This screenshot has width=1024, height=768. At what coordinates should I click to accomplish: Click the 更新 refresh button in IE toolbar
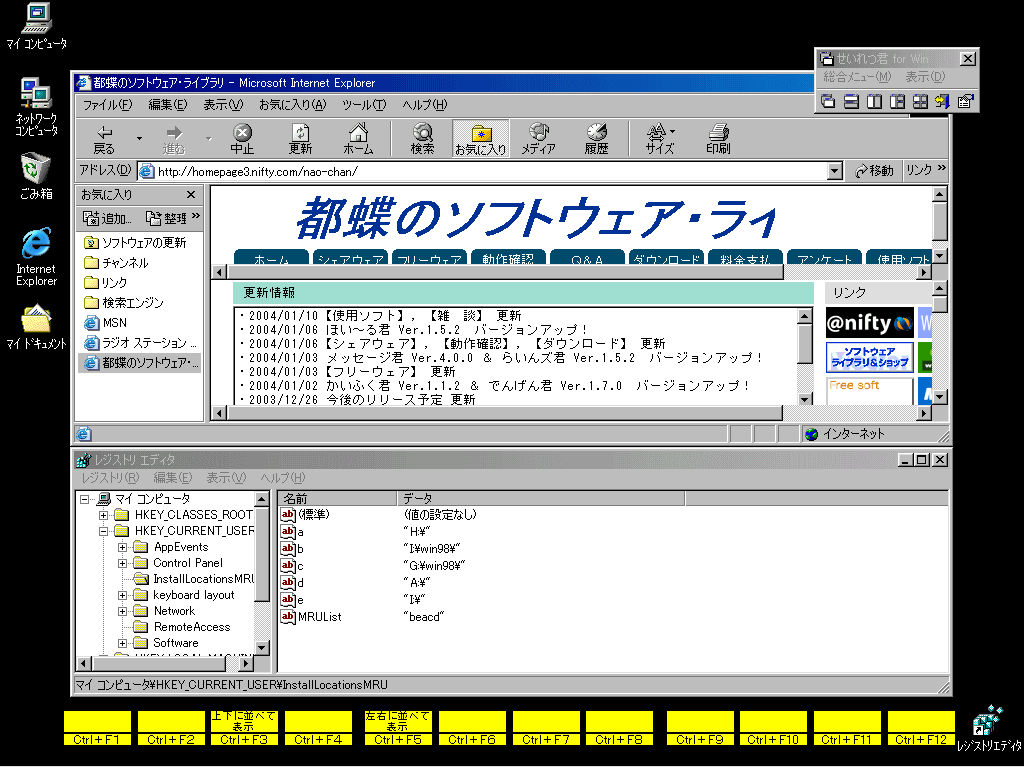(x=300, y=138)
